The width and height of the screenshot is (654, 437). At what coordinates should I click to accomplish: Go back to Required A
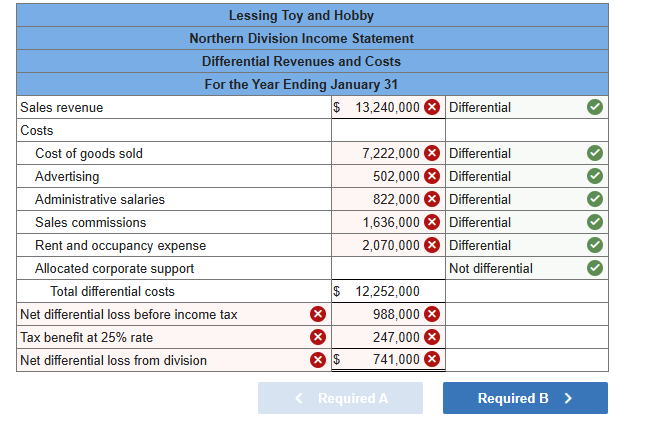tap(341, 398)
